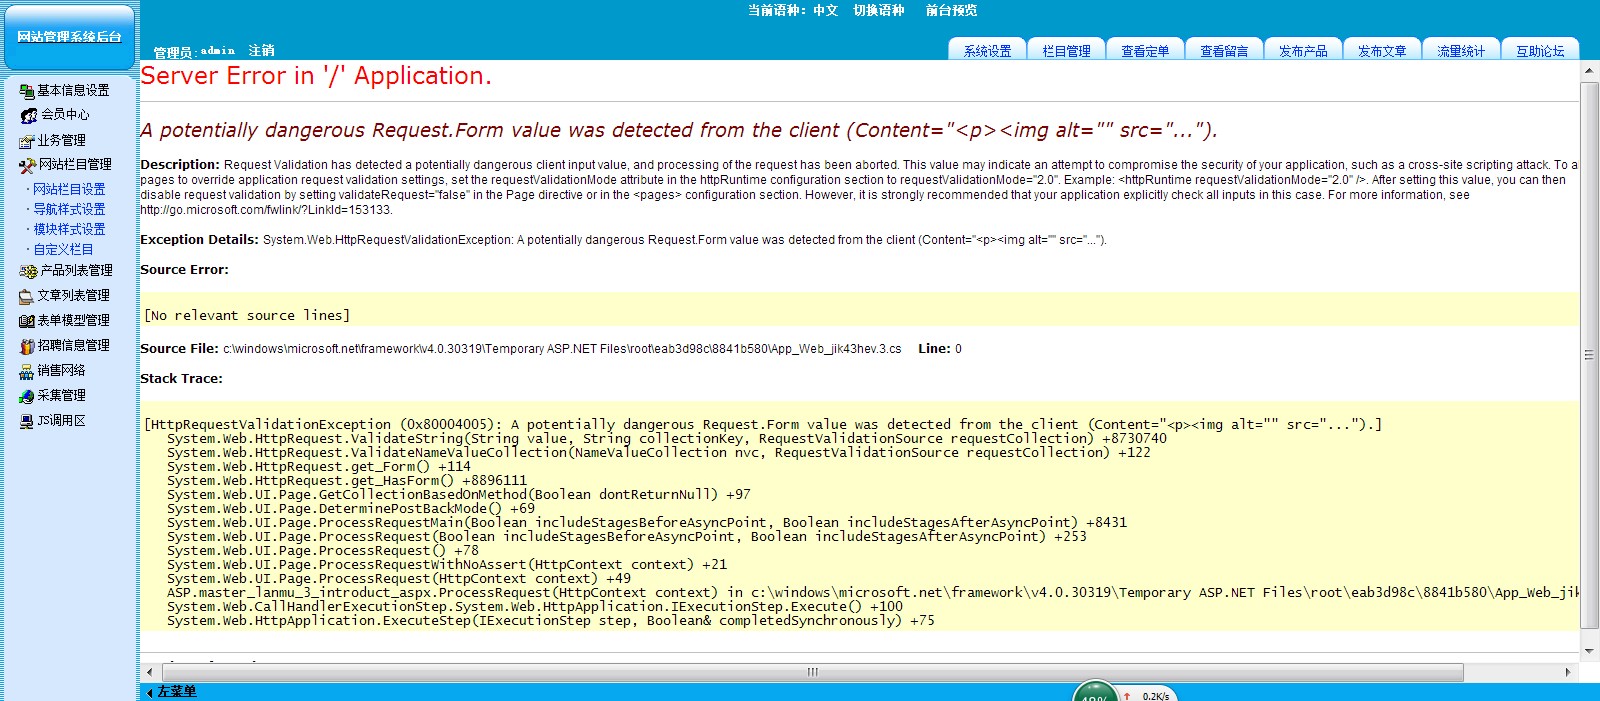Click the 会员中心 sidebar icon
Screen dimensions: 1600x701
28,115
